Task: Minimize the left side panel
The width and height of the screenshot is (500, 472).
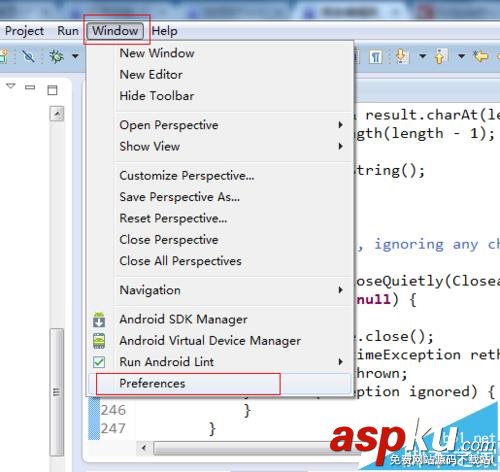Action: click(x=30, y=87)
